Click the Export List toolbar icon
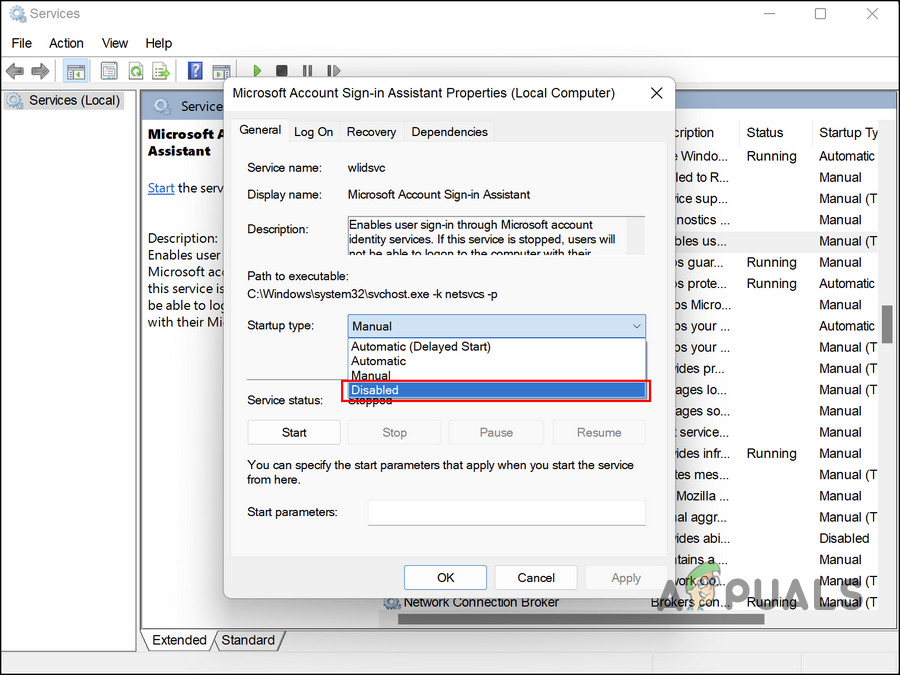The image size is (900, 675). tap(161, 71)
